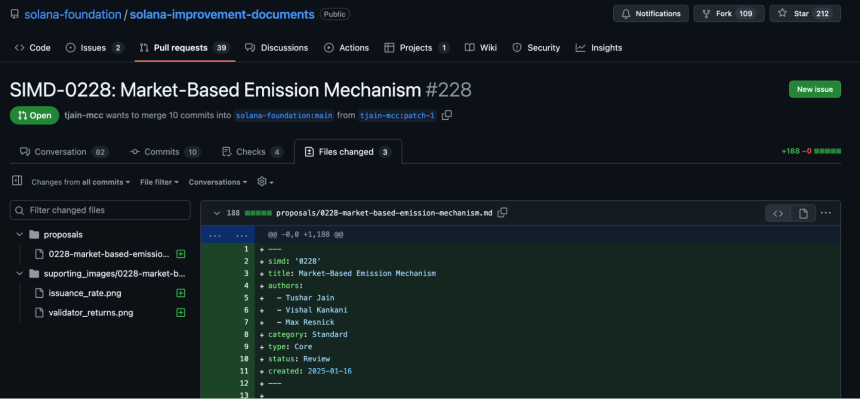Image resolution: width=860 pixels, height=399 pixels.
Task: Click diff line created: 2025-01-16
Action: pos(310,371)
